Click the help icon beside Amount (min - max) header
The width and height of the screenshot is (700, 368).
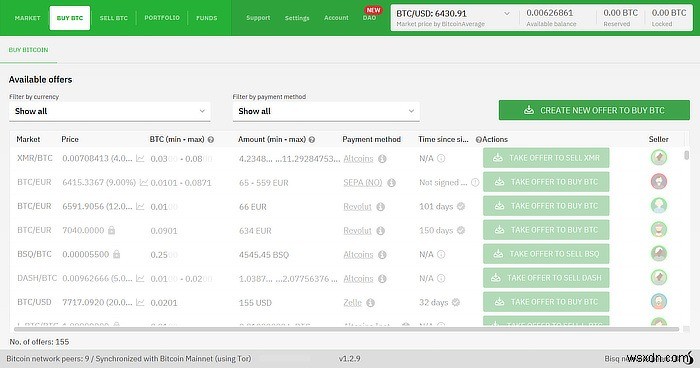312,140
